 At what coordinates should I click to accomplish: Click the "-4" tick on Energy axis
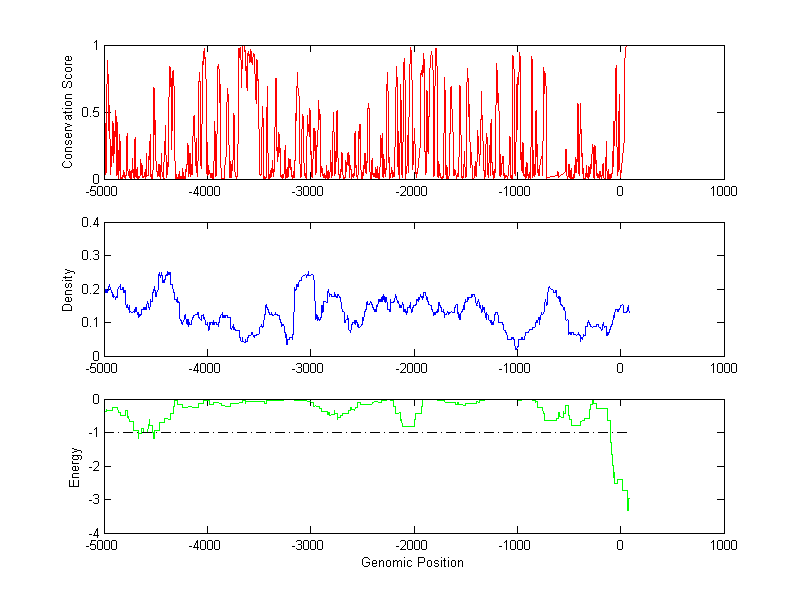(x=92, y=533)
